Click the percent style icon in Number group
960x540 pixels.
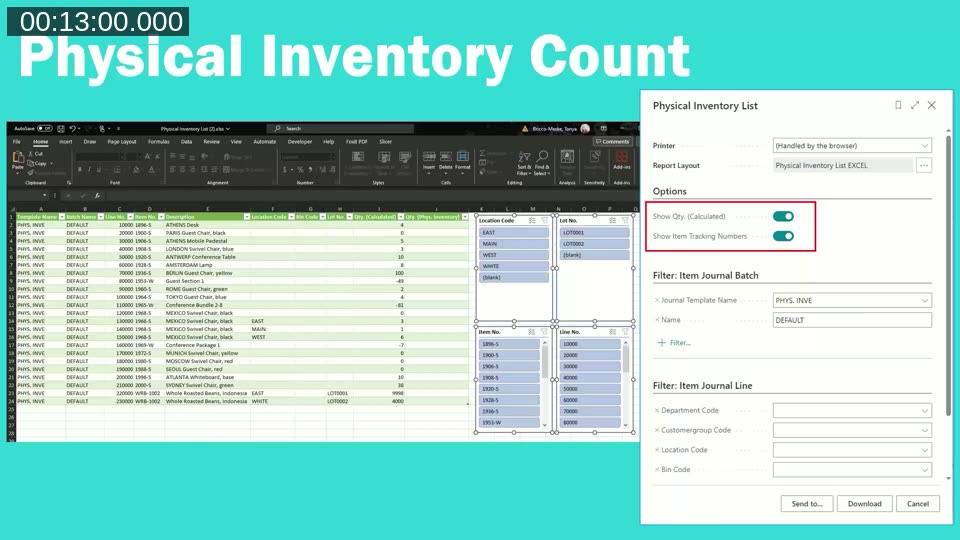tap(300, 170)
